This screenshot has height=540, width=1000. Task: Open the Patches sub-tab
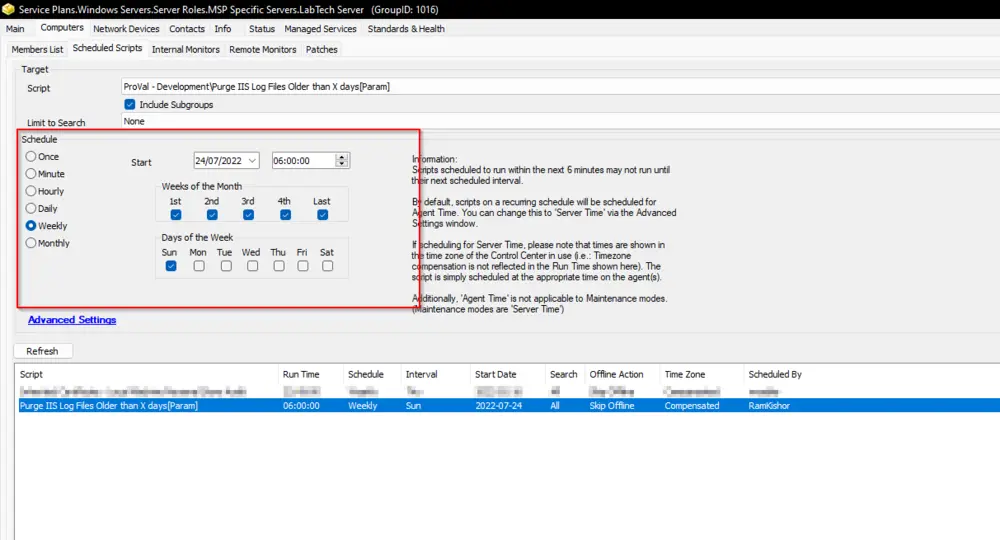coord(321,49)
